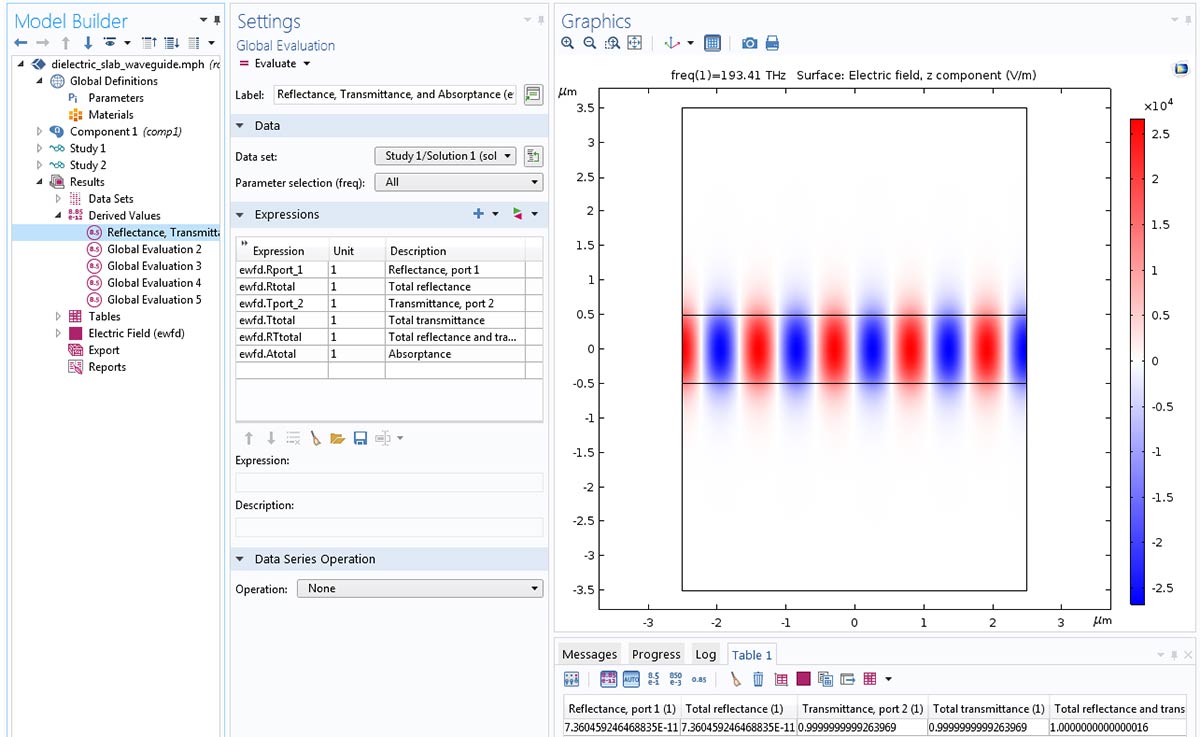The image size is (1200, 737).
Task: Save expressions to file with the disk icon
Action: tap(360, 438)
